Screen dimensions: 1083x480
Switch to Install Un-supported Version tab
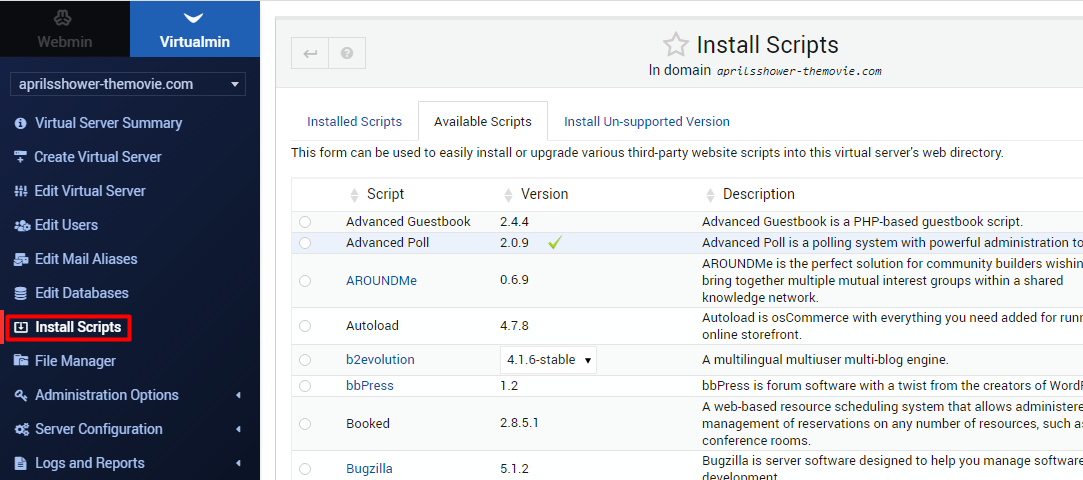[646, 122]
